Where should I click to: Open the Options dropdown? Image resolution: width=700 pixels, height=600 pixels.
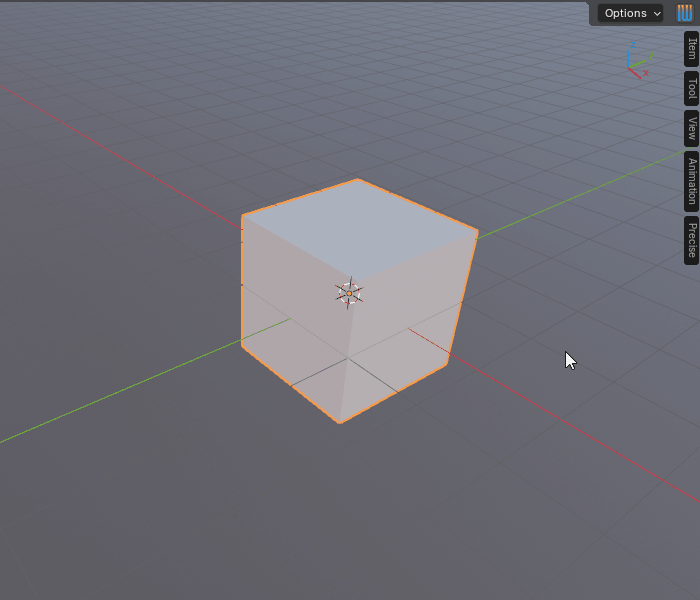pos(630,13)
